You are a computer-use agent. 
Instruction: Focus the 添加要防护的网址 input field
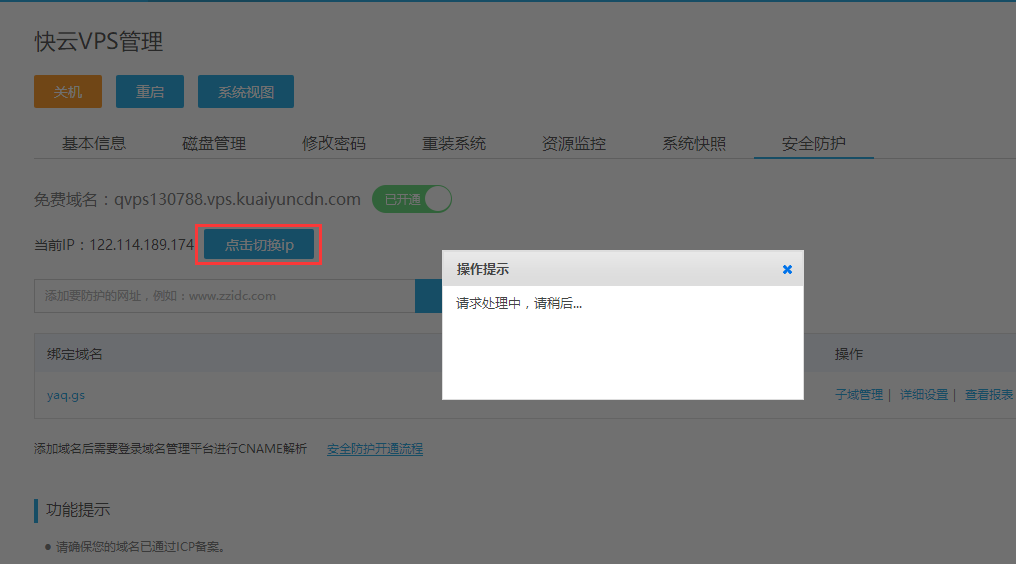224,296
